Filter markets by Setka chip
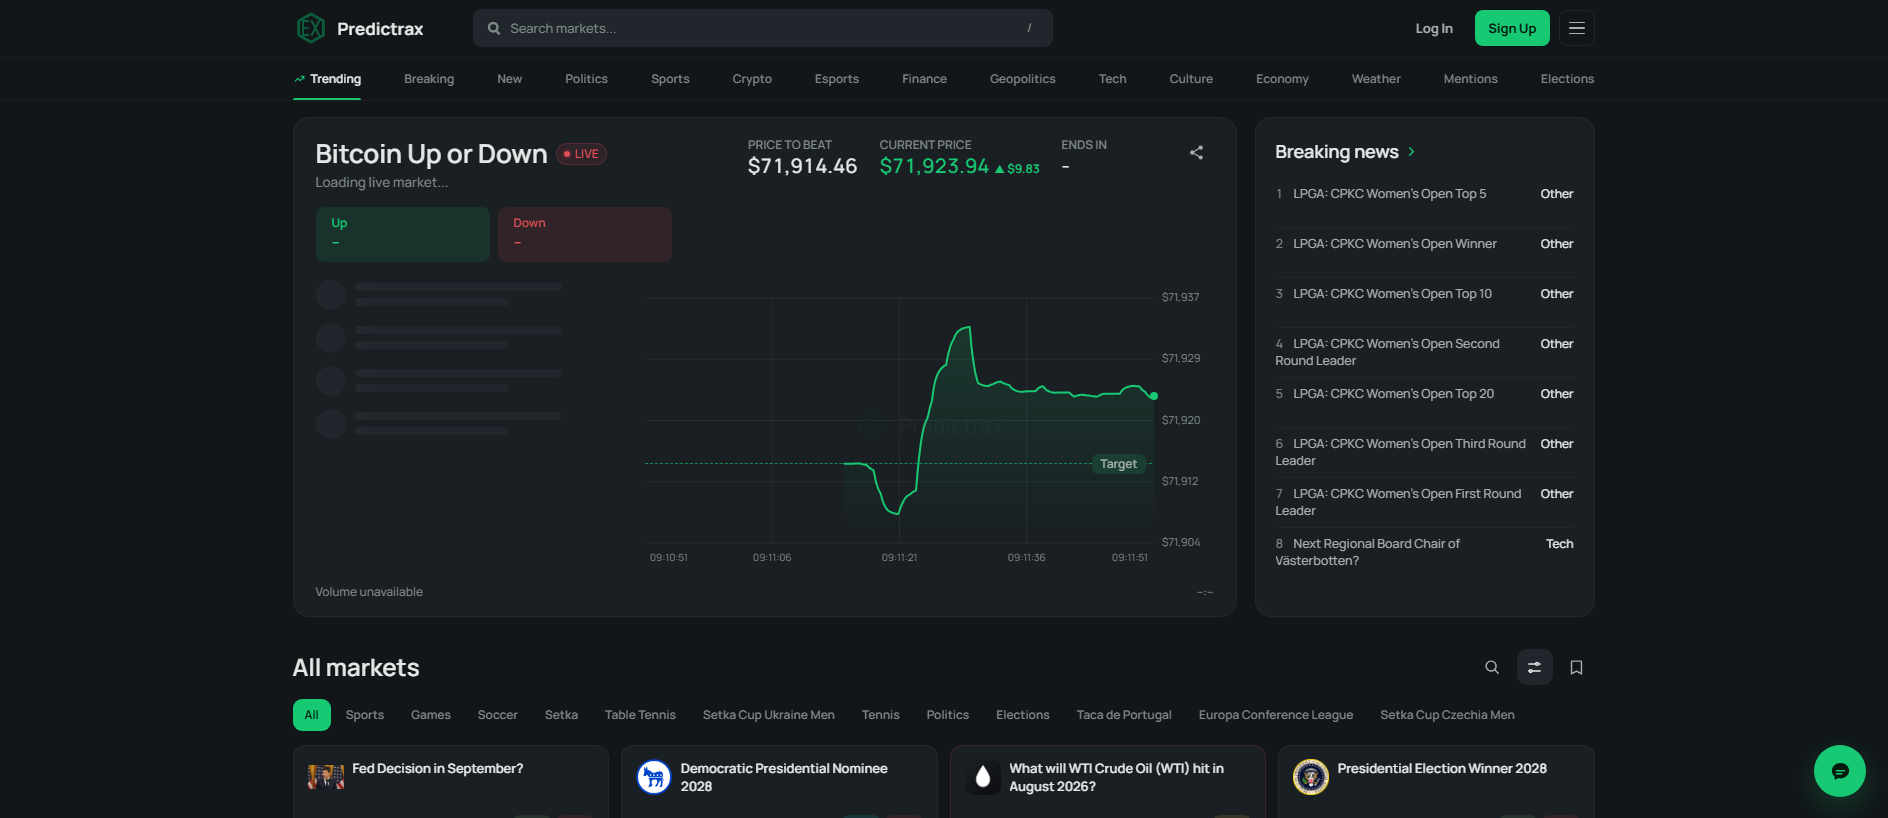Screen dimensions: 1888x818 point(561,715)
